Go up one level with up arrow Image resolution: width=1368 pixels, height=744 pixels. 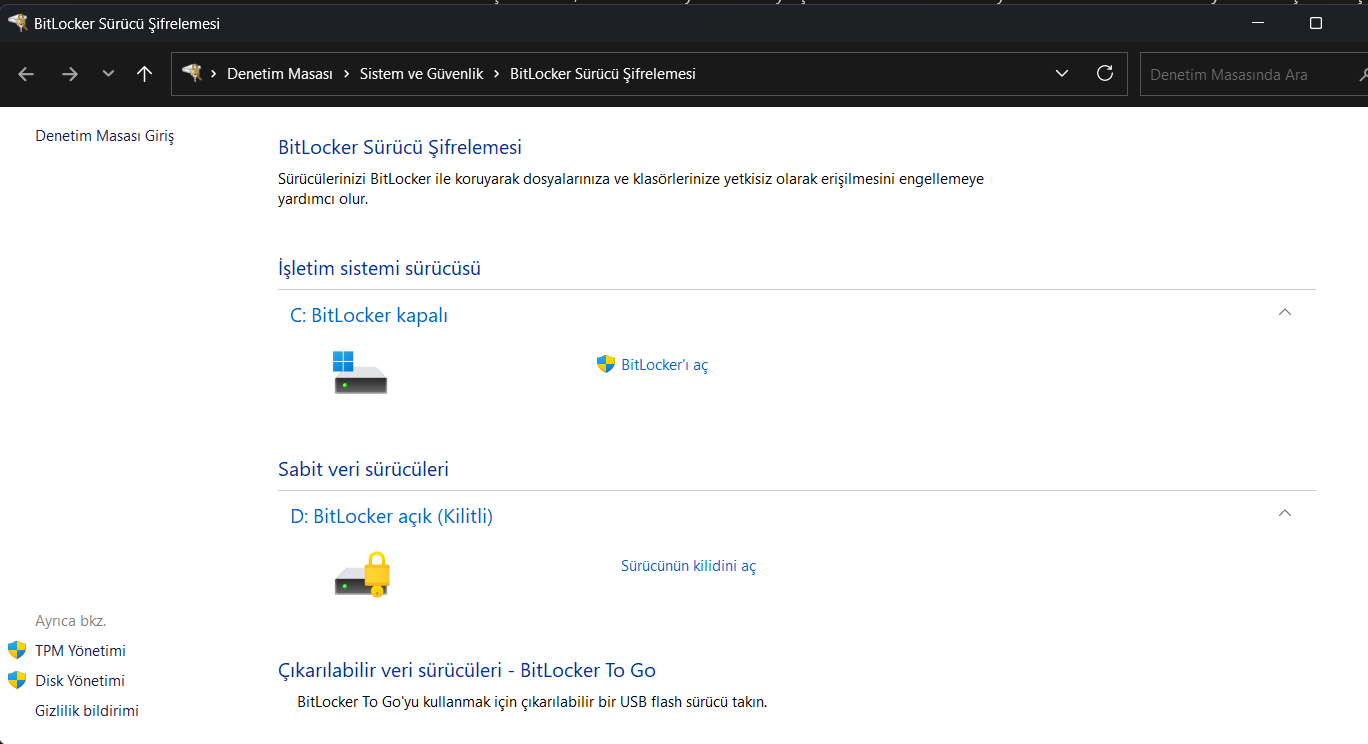[x=145, y=74]
